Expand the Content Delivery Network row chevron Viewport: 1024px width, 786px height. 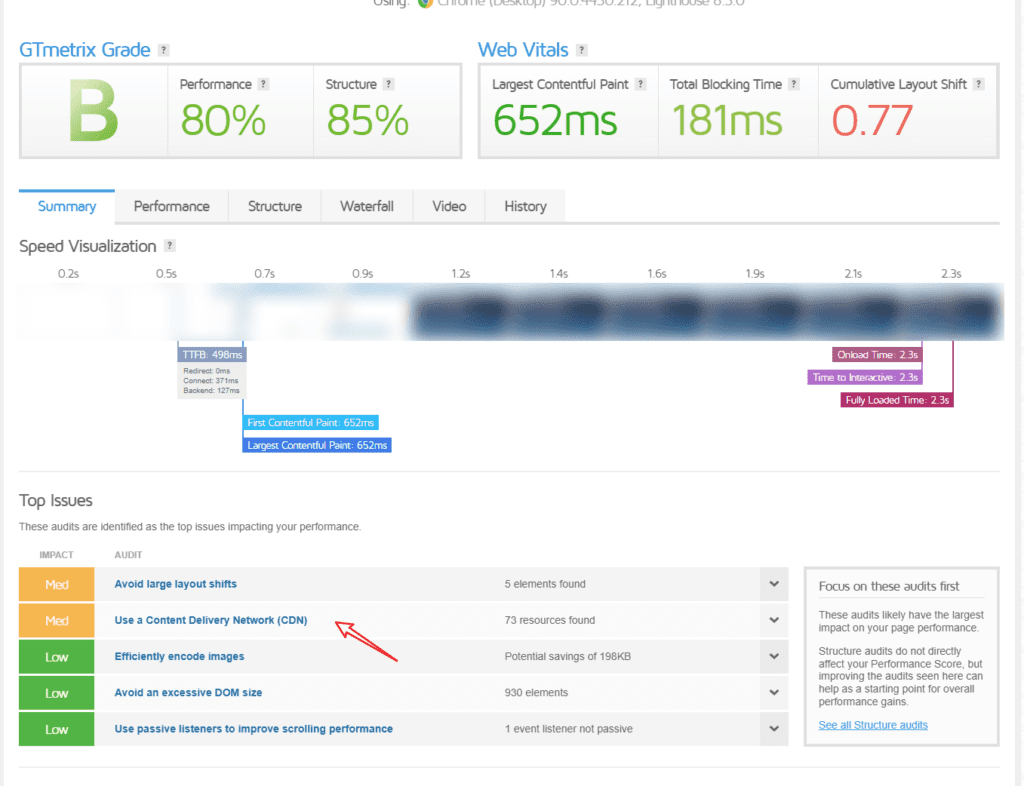(774, 620)
